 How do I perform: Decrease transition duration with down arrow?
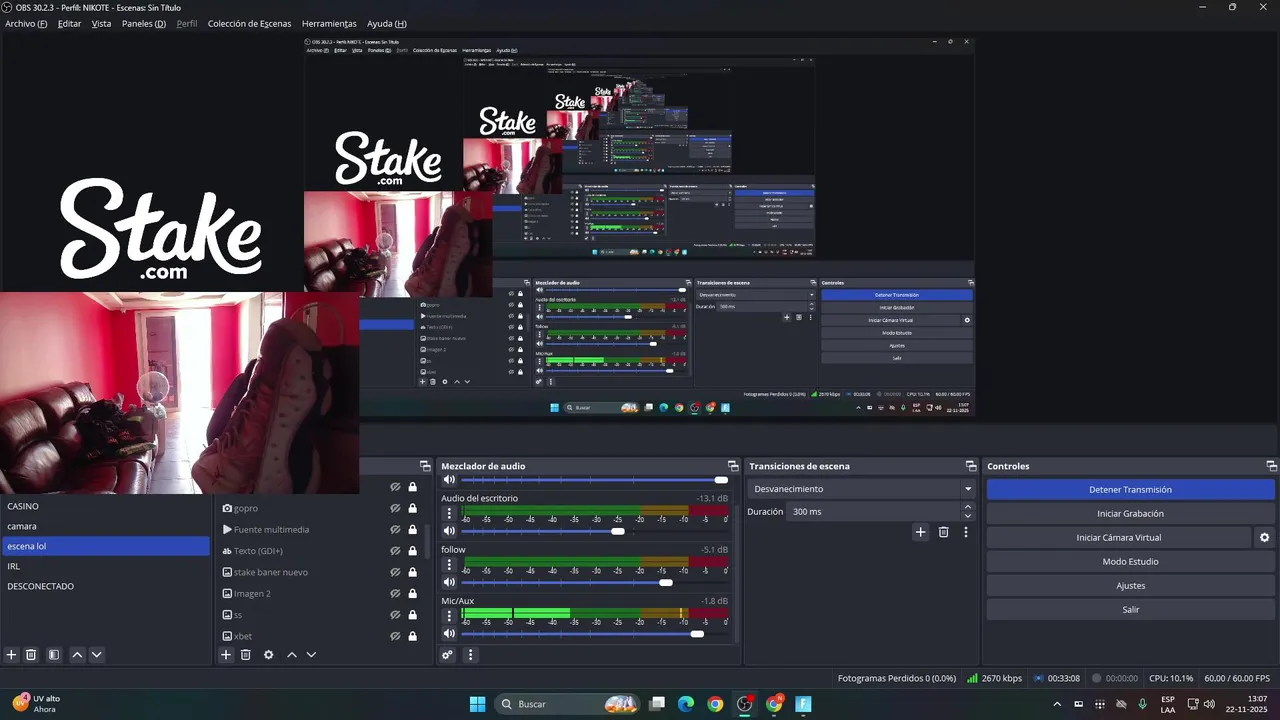coord(967,516)
